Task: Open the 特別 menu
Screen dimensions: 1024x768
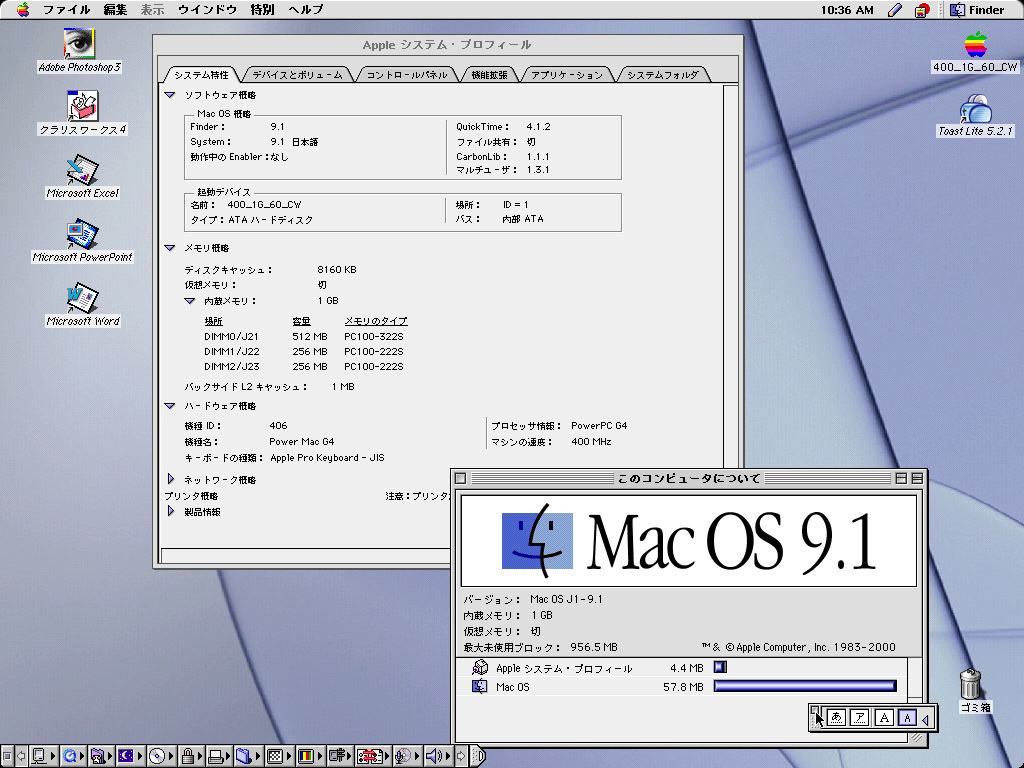Action: (x=262, y=10)
